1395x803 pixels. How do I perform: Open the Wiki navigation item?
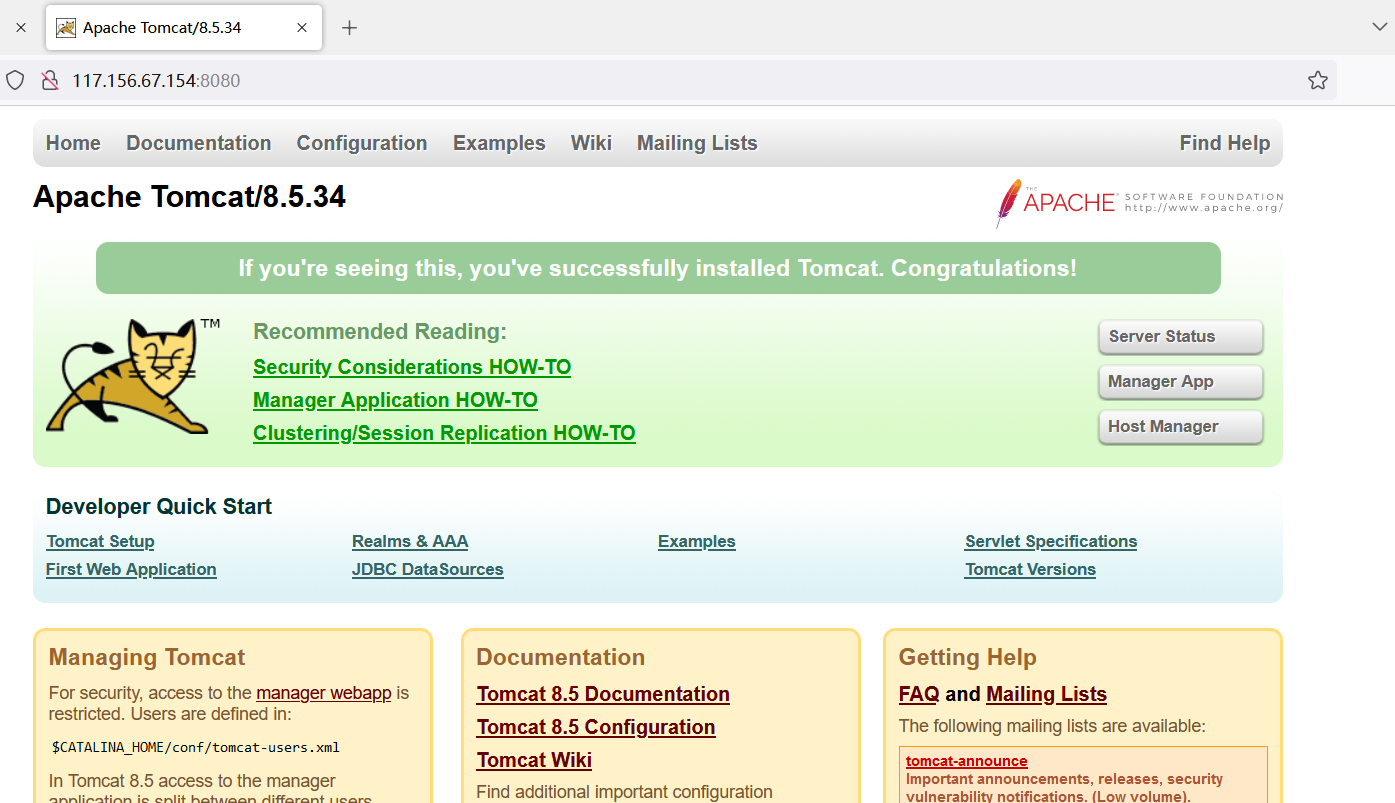(x=591, y=143)
